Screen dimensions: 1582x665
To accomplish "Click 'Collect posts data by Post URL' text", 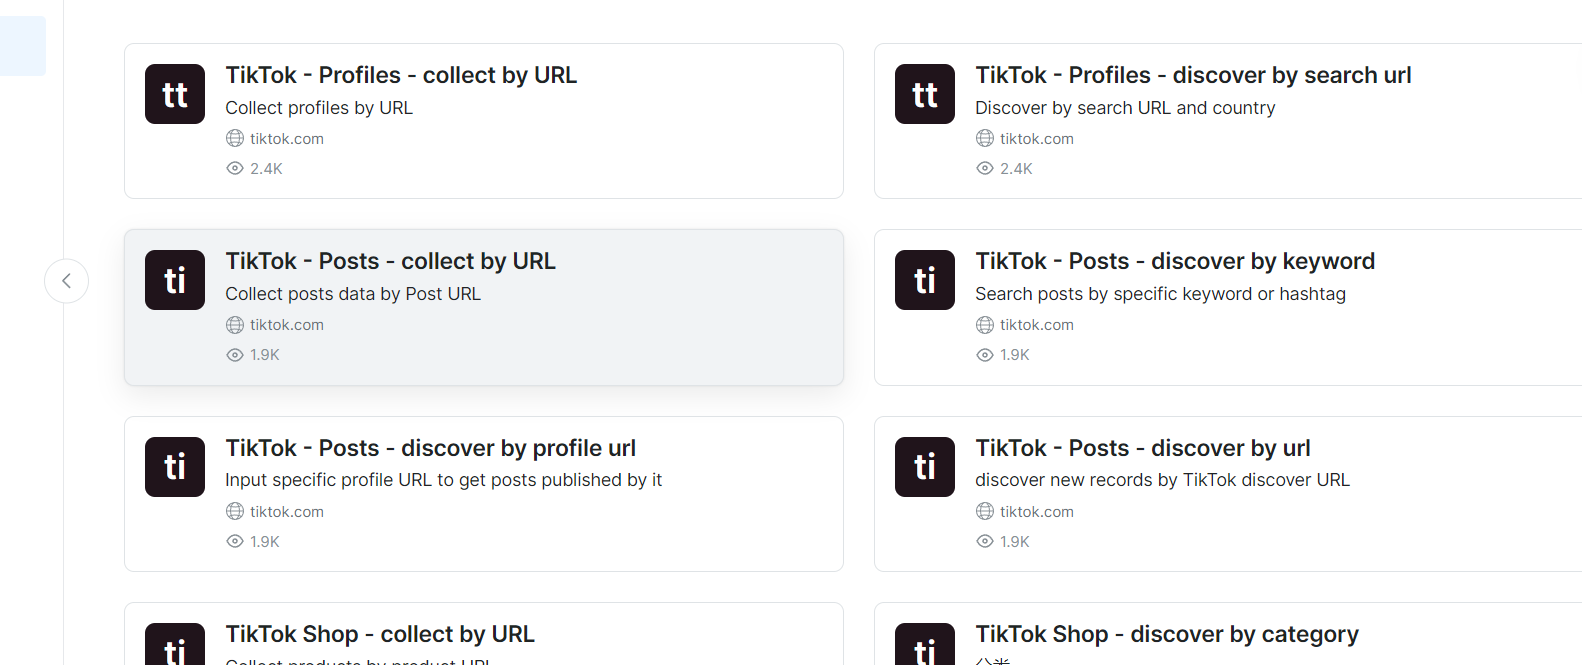I will coord(353,294).
